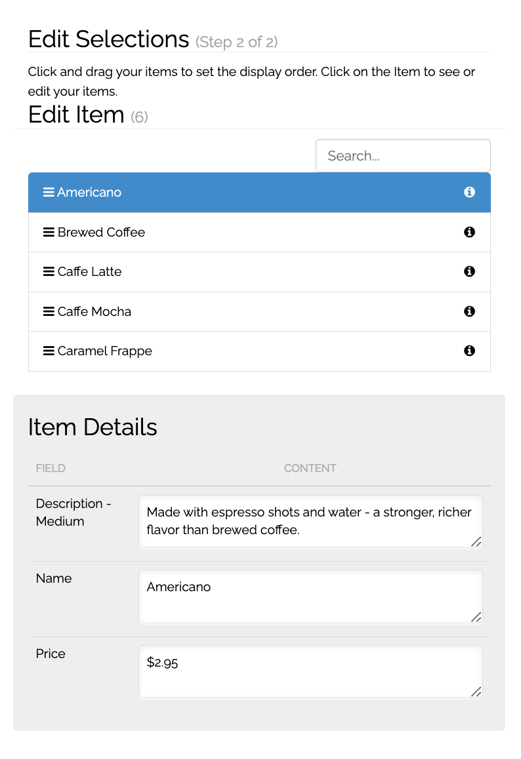The height and width of the screenshot is (759, 521).
Task: Choose Caffe Mocha from the list
Action: point(260,312)
